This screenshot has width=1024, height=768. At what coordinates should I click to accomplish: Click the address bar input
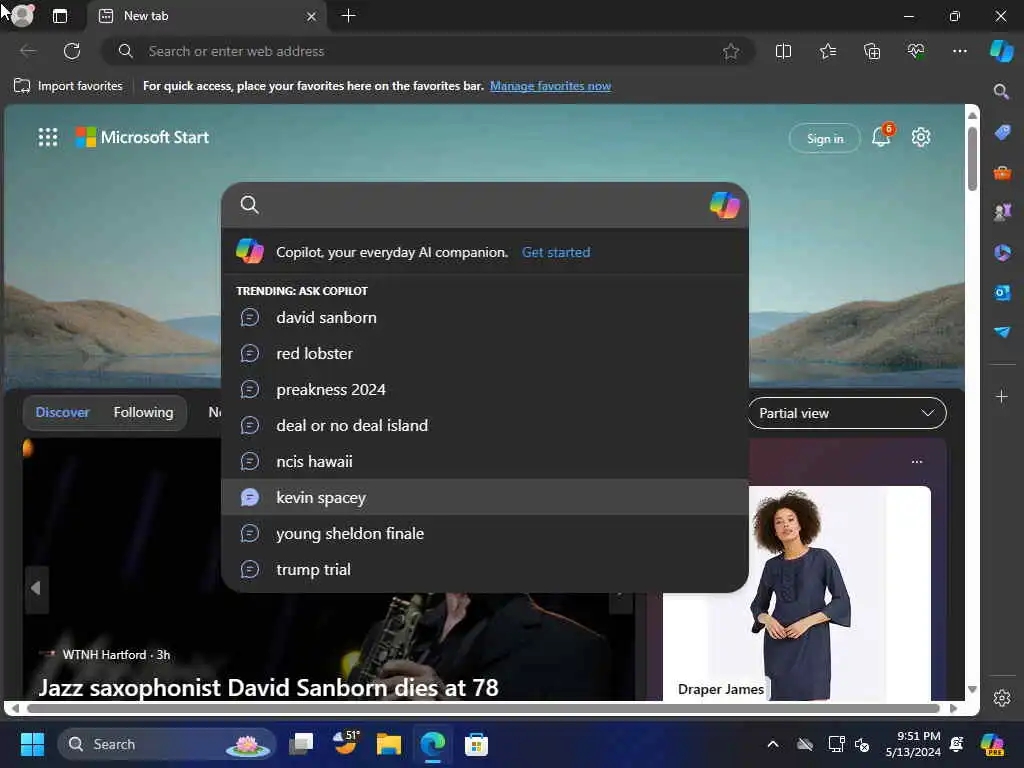pos(428,51)
